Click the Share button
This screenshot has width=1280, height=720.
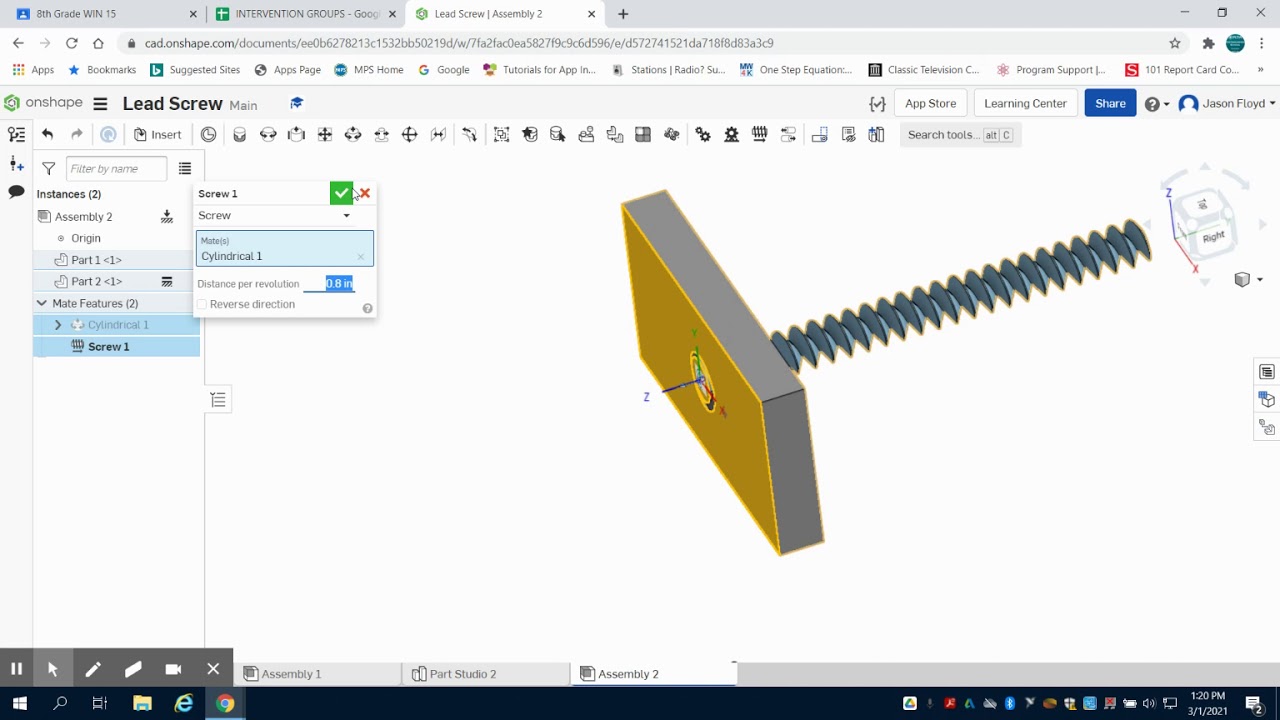(1110, 103)
